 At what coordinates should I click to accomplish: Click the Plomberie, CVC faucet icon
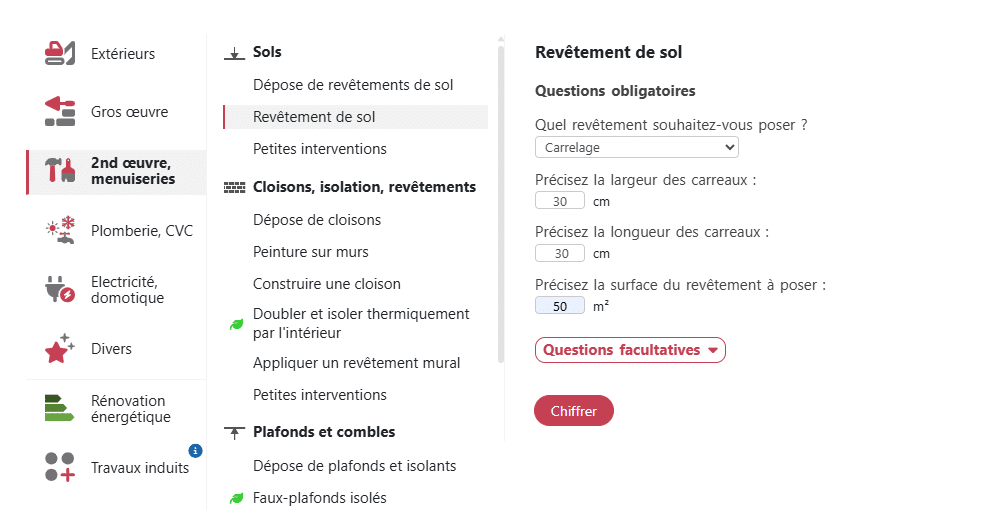click(60, 230)
